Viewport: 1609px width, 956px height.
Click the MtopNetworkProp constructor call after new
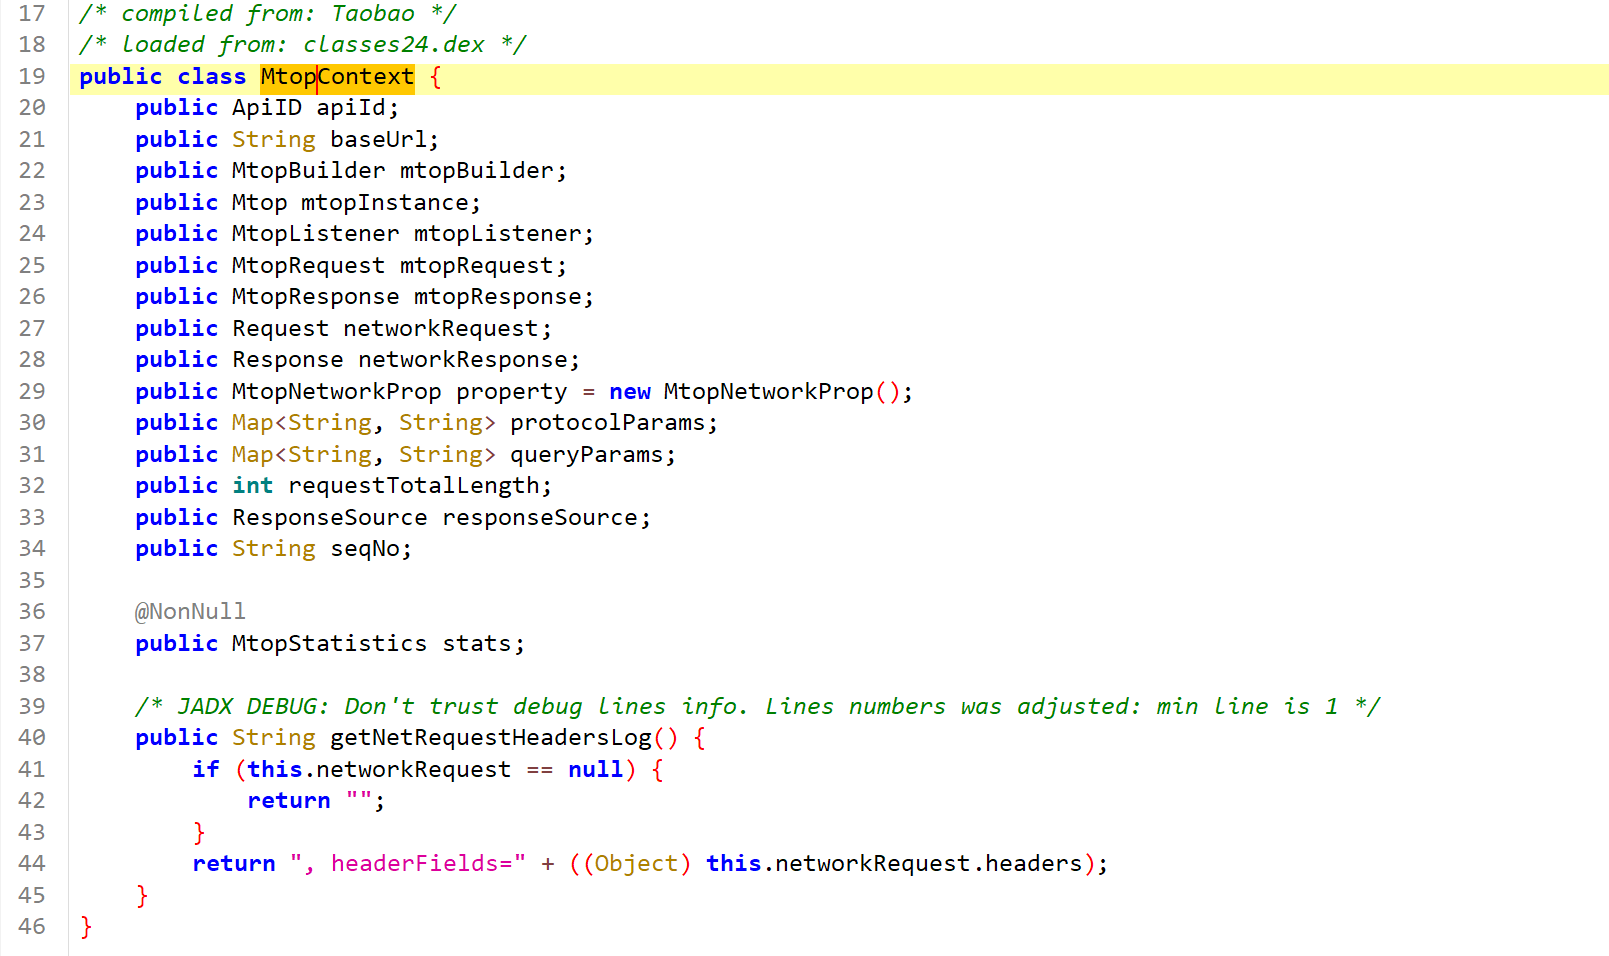pyautogui.click(x=768, y=392)
